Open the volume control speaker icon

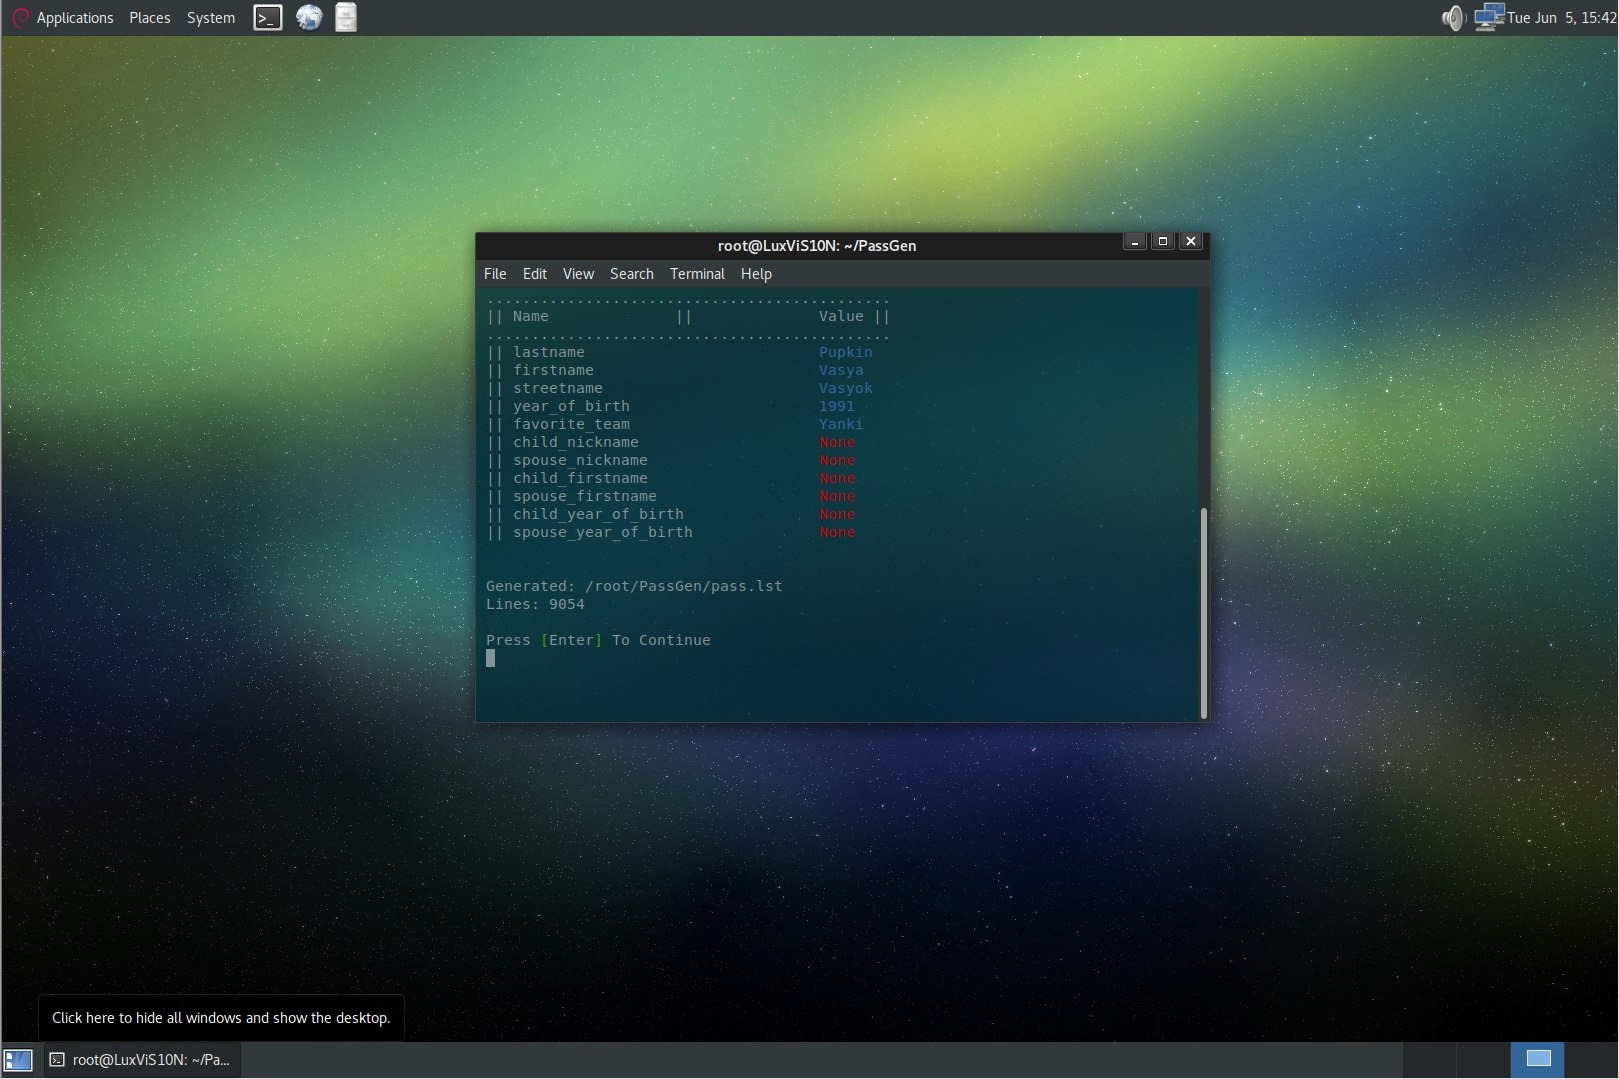tap(1451, 18)
